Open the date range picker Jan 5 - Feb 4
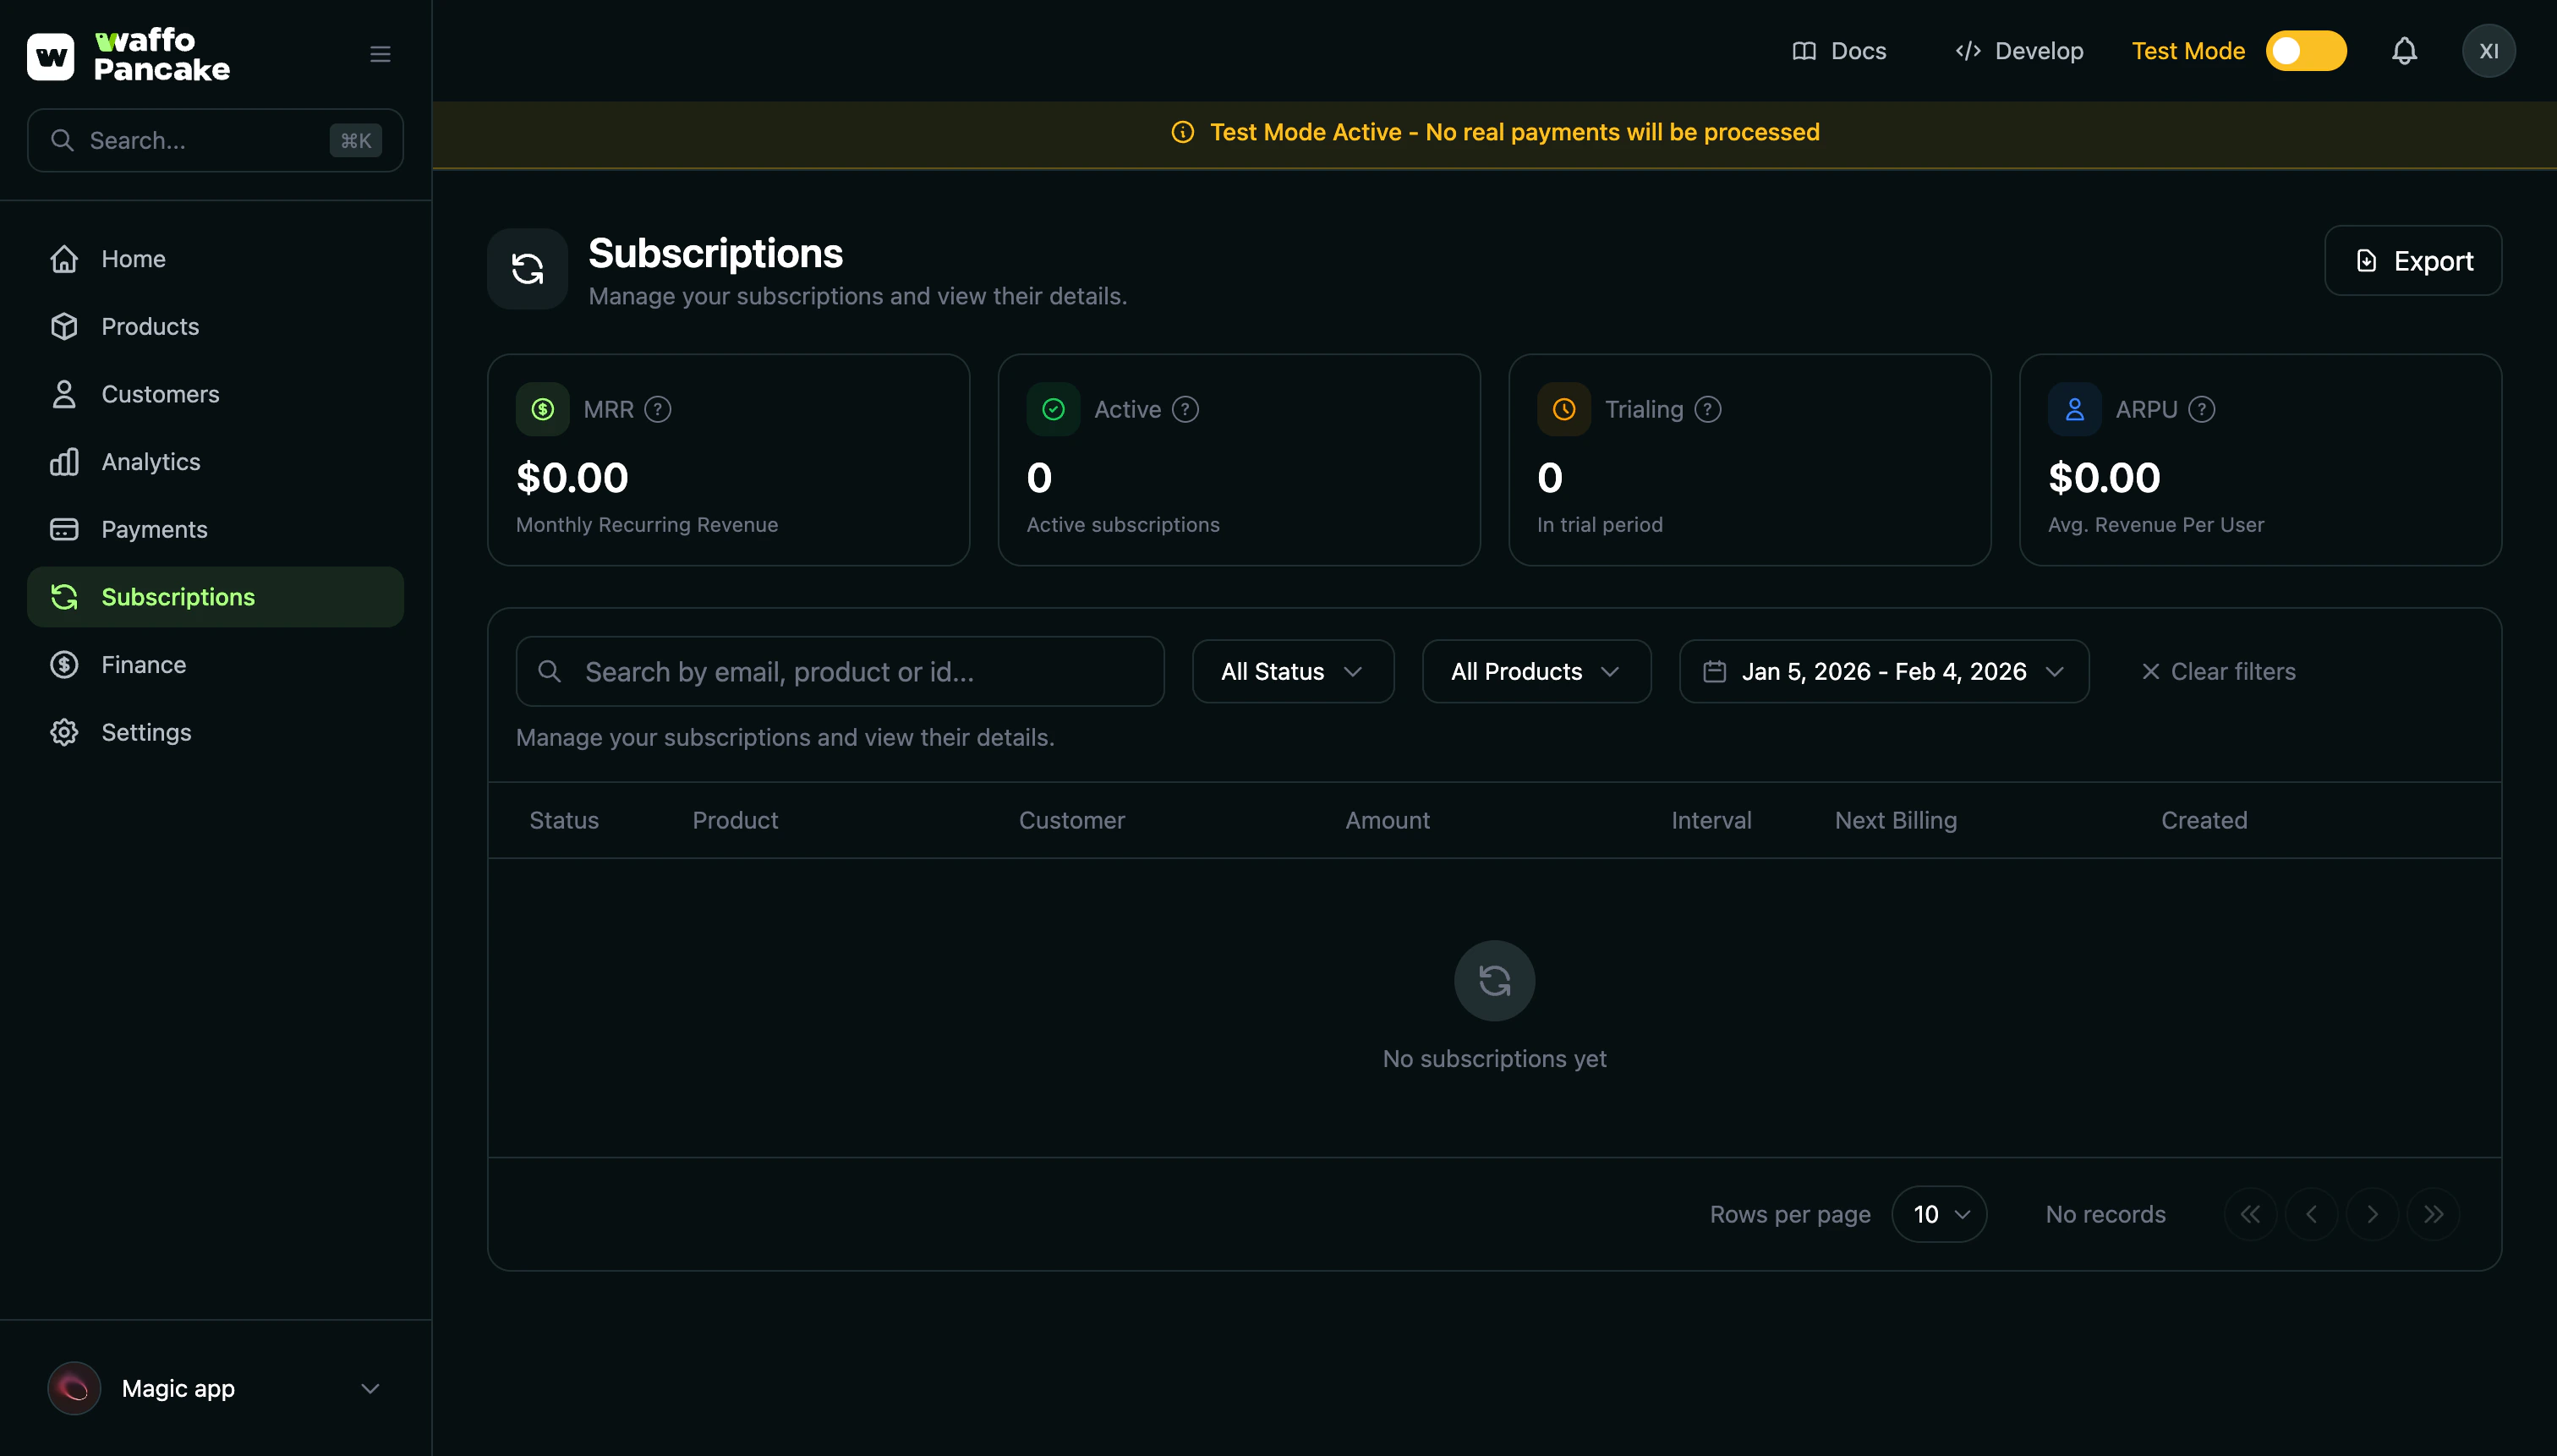 coord(1882,671)
